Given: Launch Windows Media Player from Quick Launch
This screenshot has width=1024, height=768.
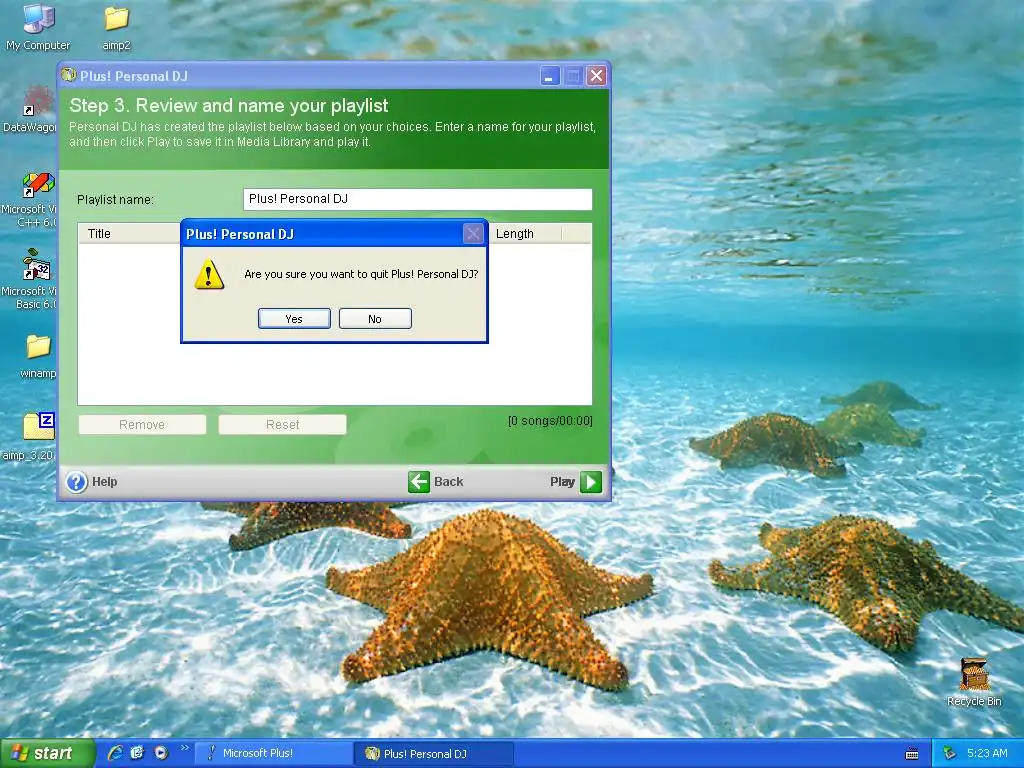Looking at the screenshot, I should [x=161, y=753].
